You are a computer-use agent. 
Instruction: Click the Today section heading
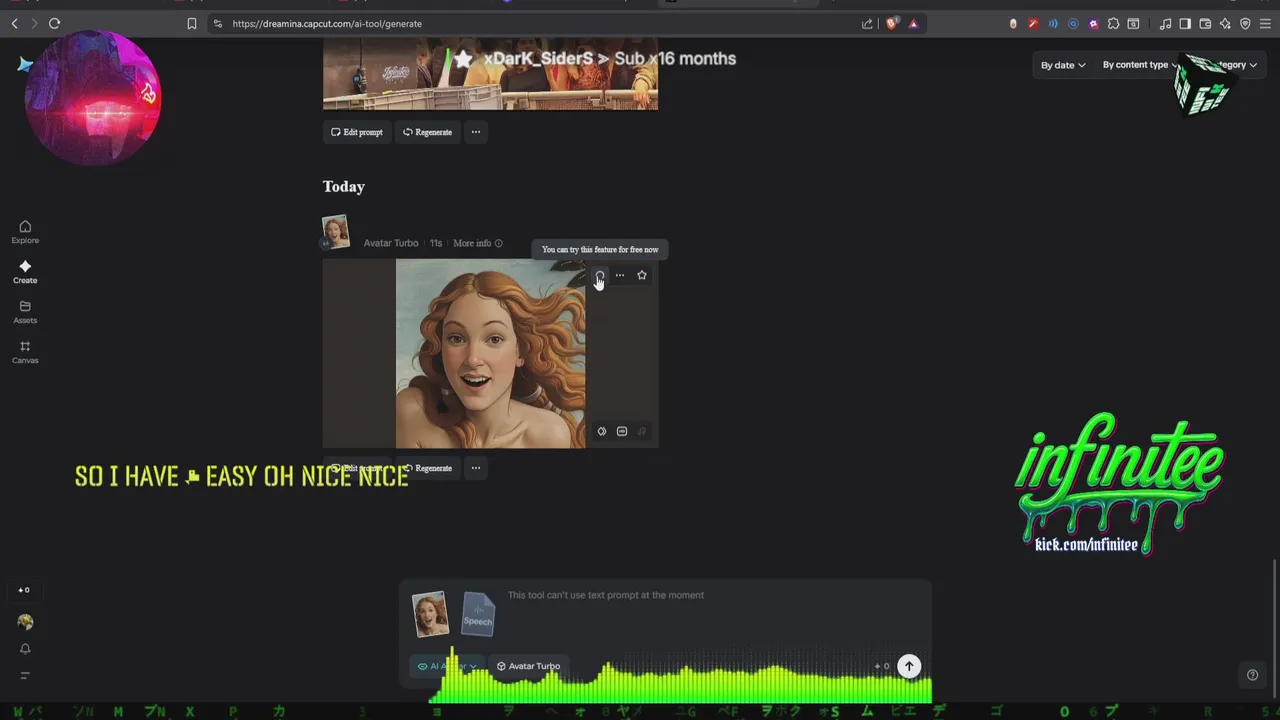click(x=343, y=187)
